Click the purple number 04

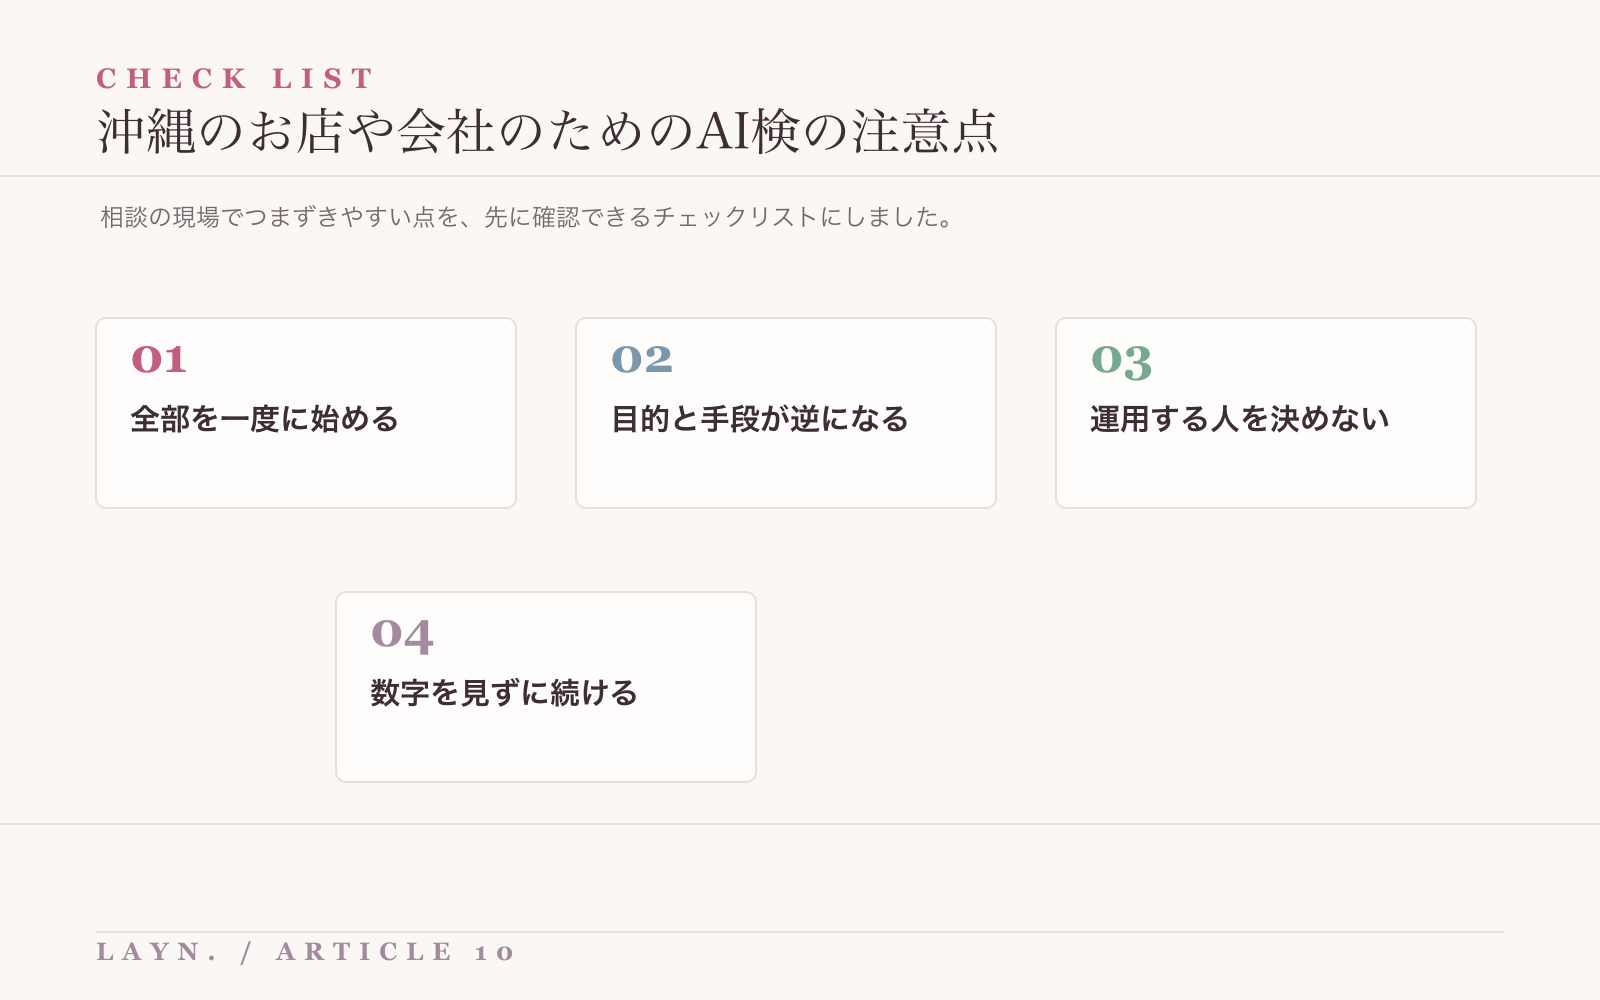(402, 636)
